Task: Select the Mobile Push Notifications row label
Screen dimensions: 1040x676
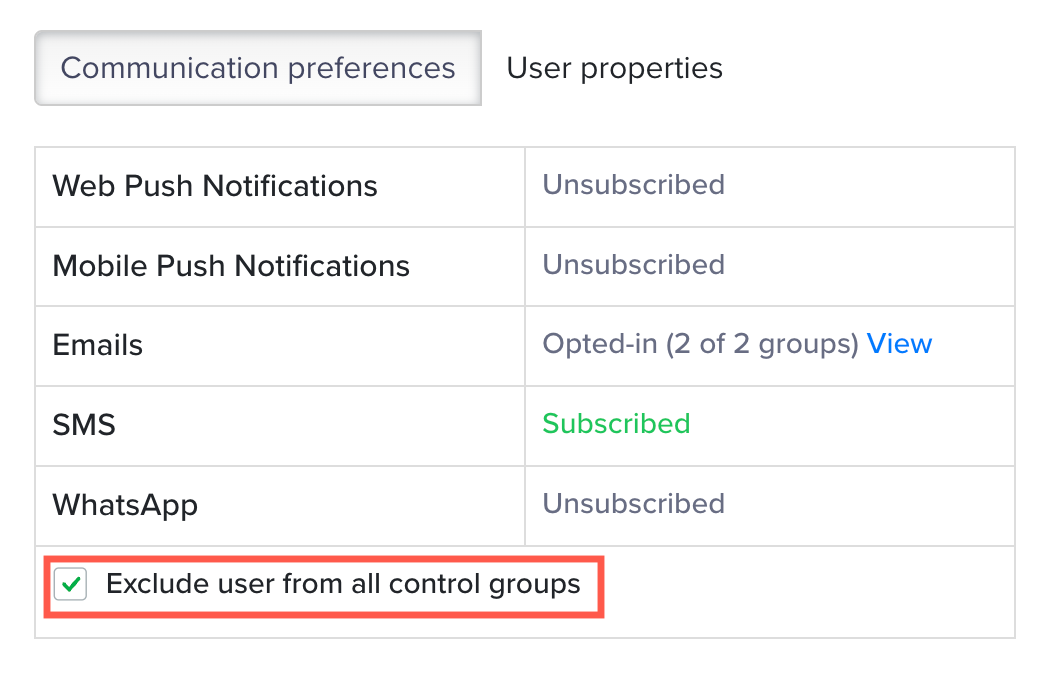Action: [x=230, y=266]
